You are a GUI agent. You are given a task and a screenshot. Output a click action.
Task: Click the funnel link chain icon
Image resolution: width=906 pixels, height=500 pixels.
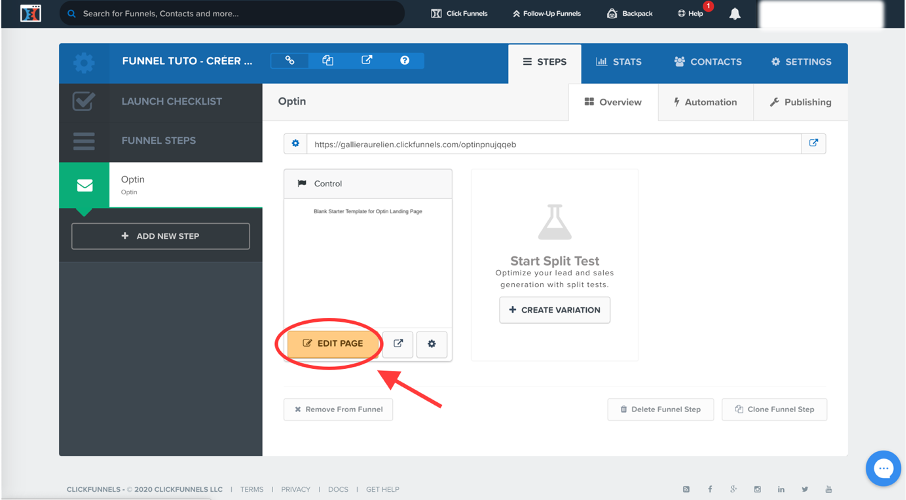[289, 61]
